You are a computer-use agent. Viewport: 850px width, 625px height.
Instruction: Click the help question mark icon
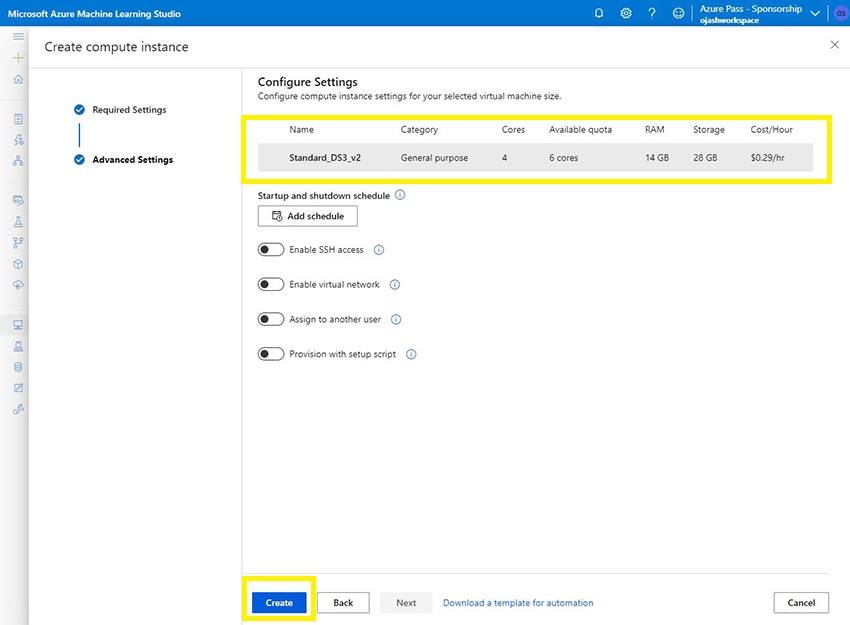tap(652, 13)
